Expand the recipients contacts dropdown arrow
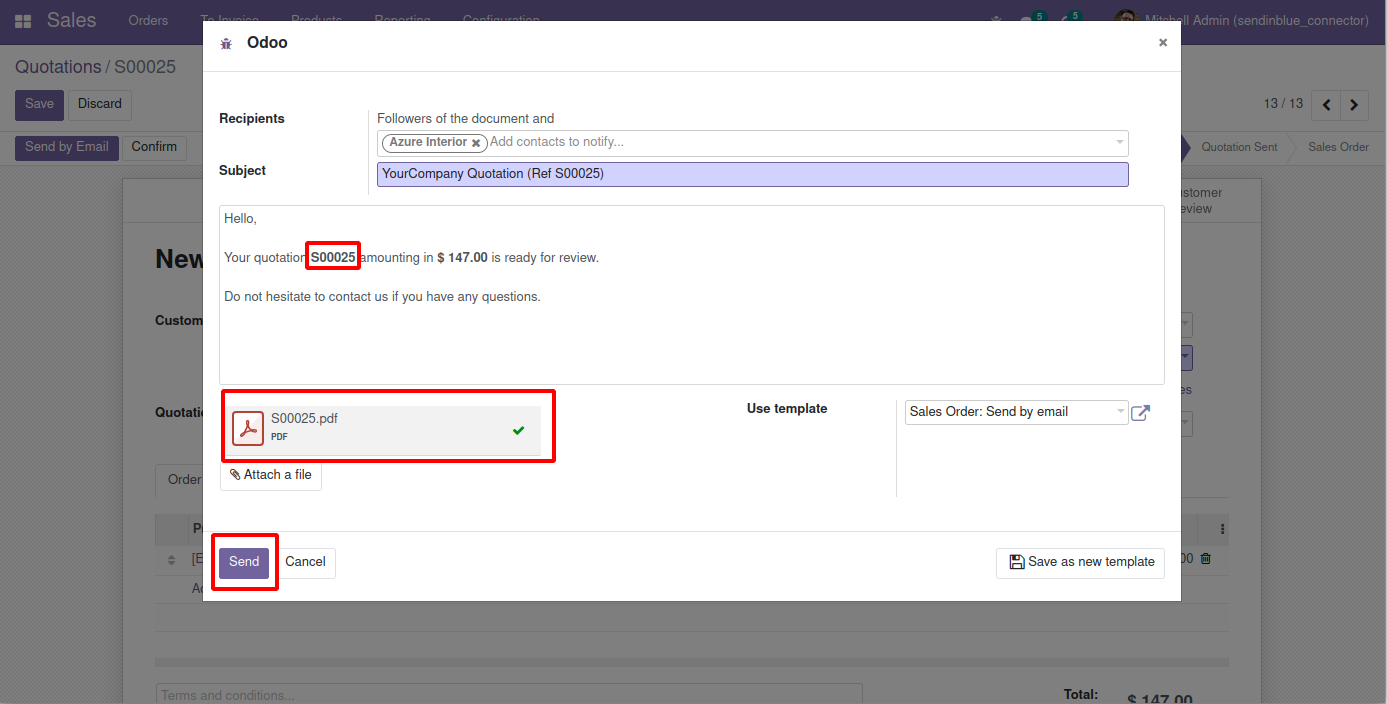The height and width of the screenshot is (704, 1387). [1119, 143]
